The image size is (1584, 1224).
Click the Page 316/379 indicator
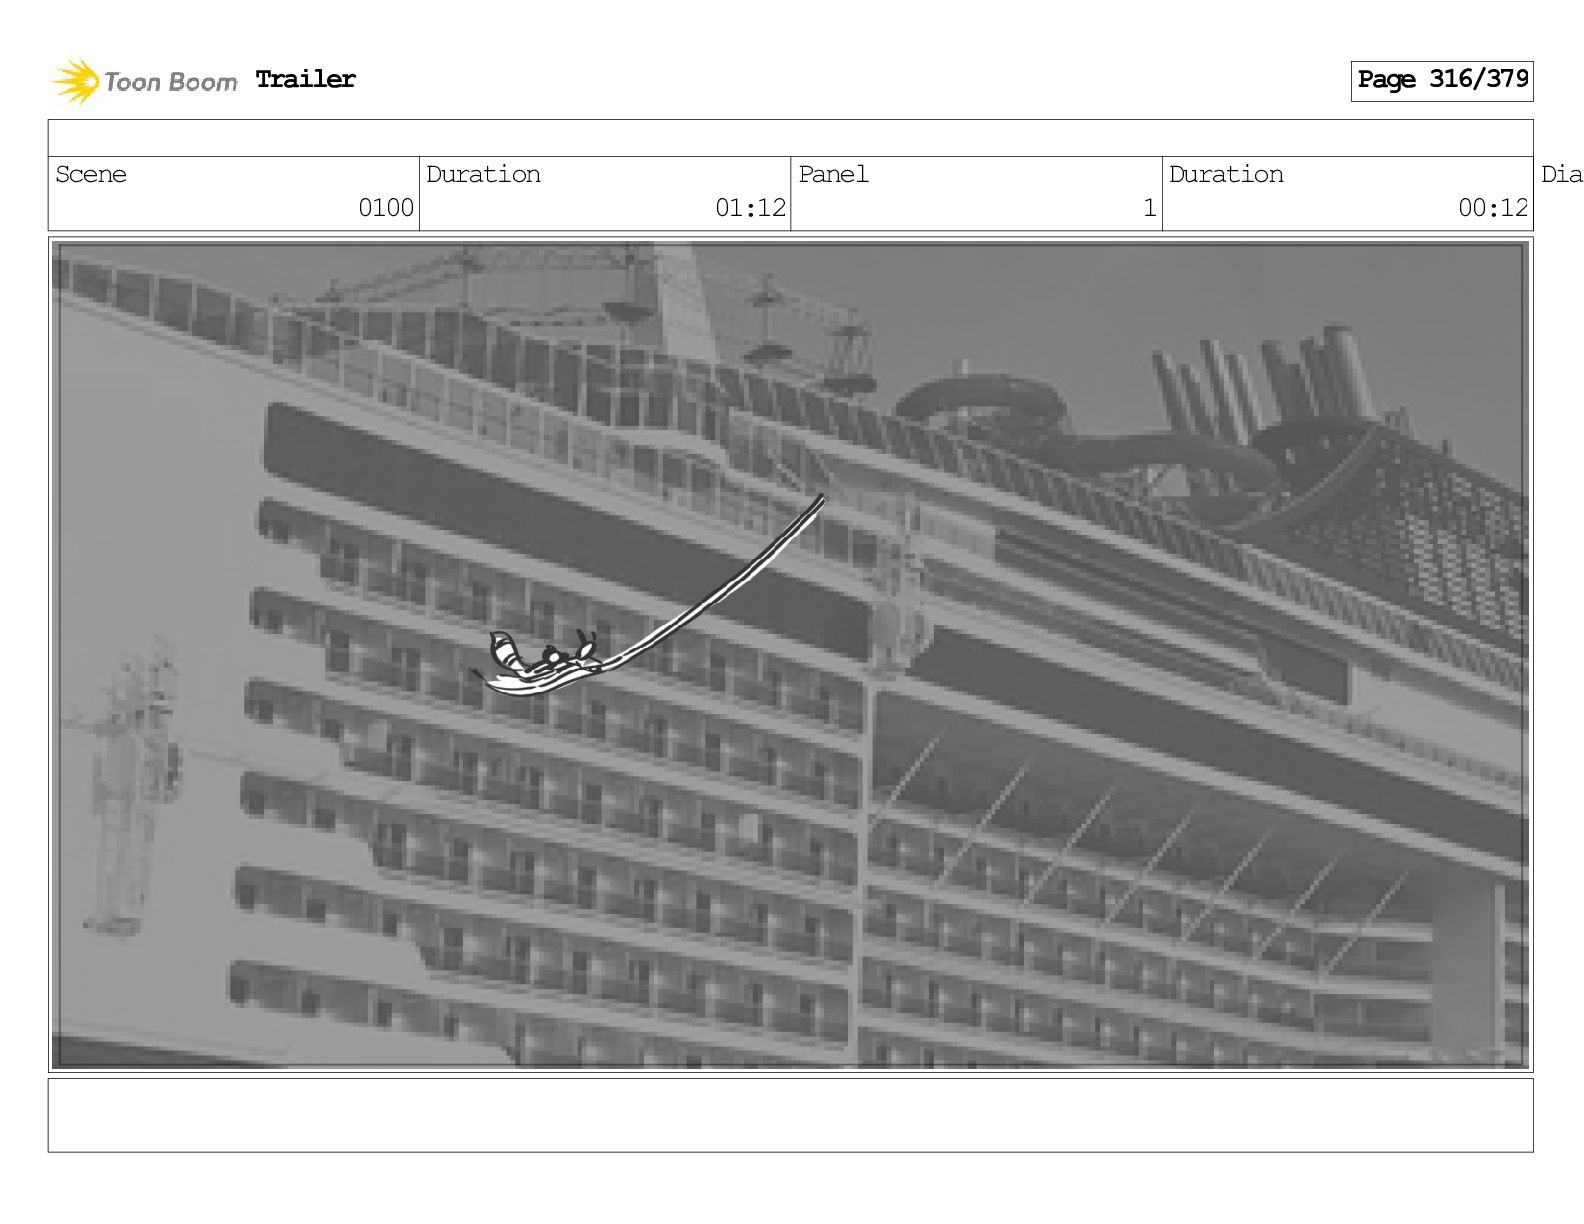(1442, 80)
